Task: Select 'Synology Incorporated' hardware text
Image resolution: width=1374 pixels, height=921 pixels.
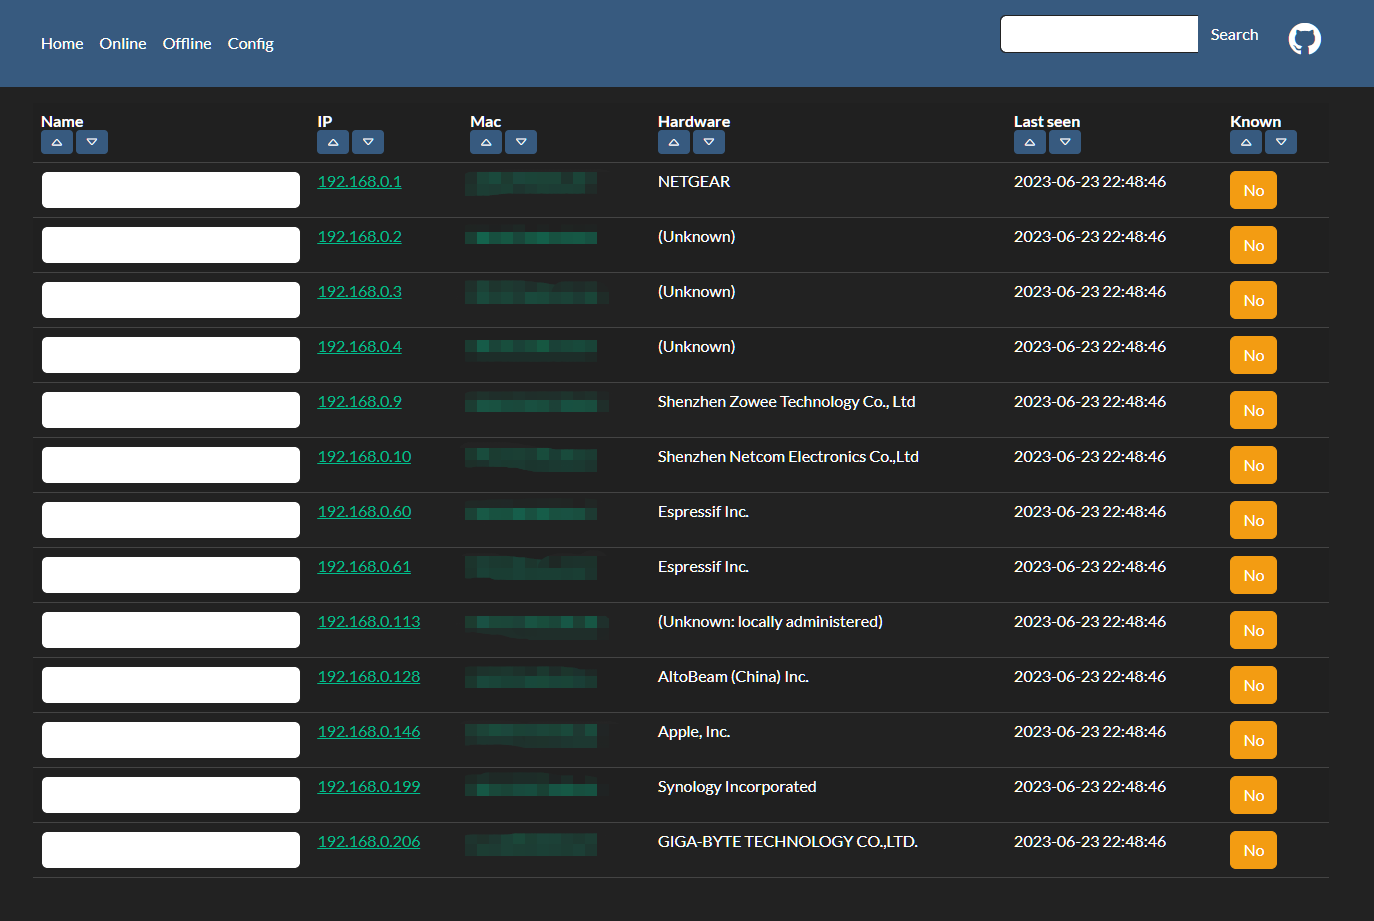Action: pyautogui.click(x=737, y=787)
